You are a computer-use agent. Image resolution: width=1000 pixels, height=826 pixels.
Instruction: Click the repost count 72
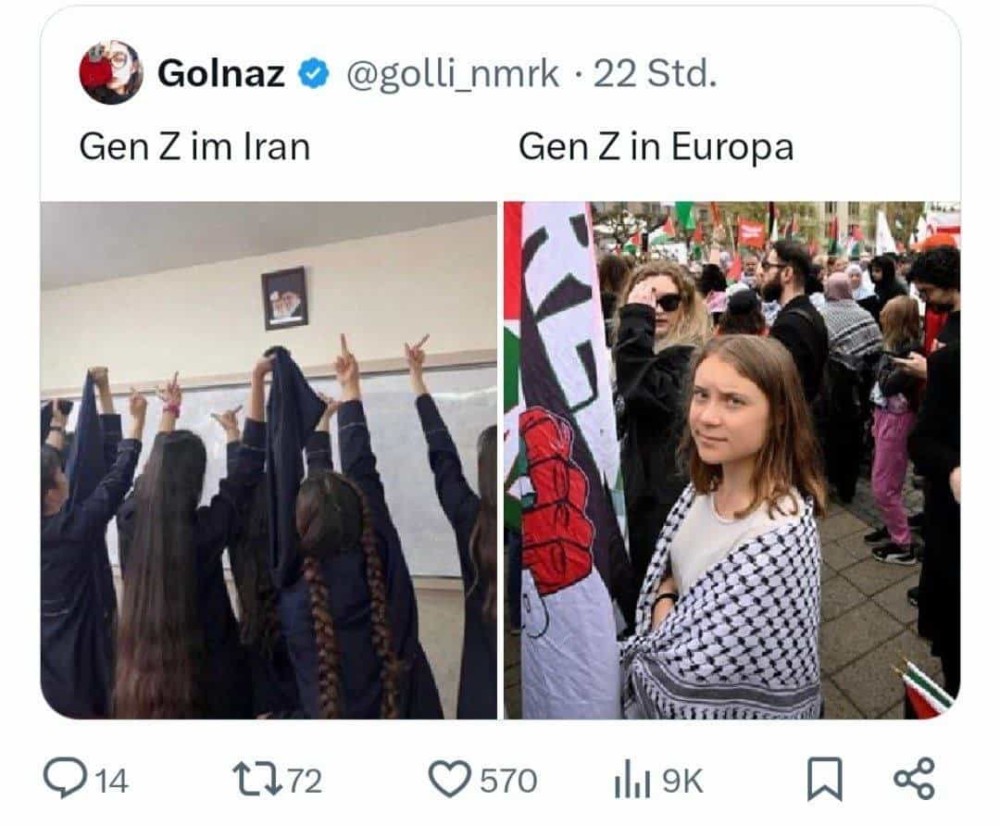pyautogui.click(x=305, y=781)
